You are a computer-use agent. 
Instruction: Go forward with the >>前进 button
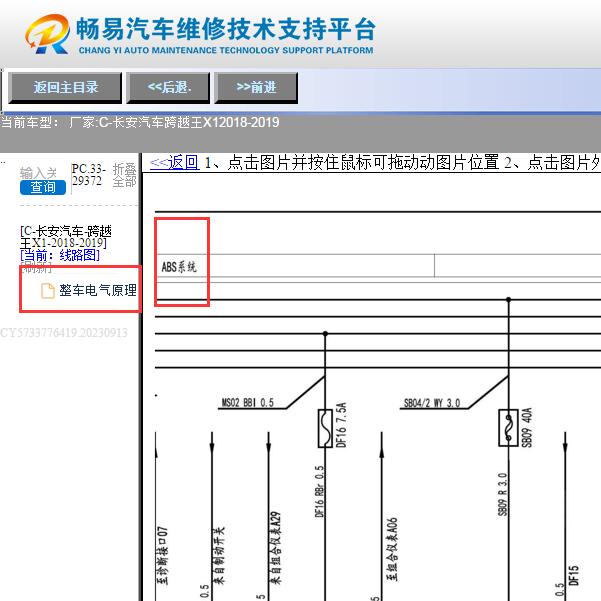pos(256,87)
